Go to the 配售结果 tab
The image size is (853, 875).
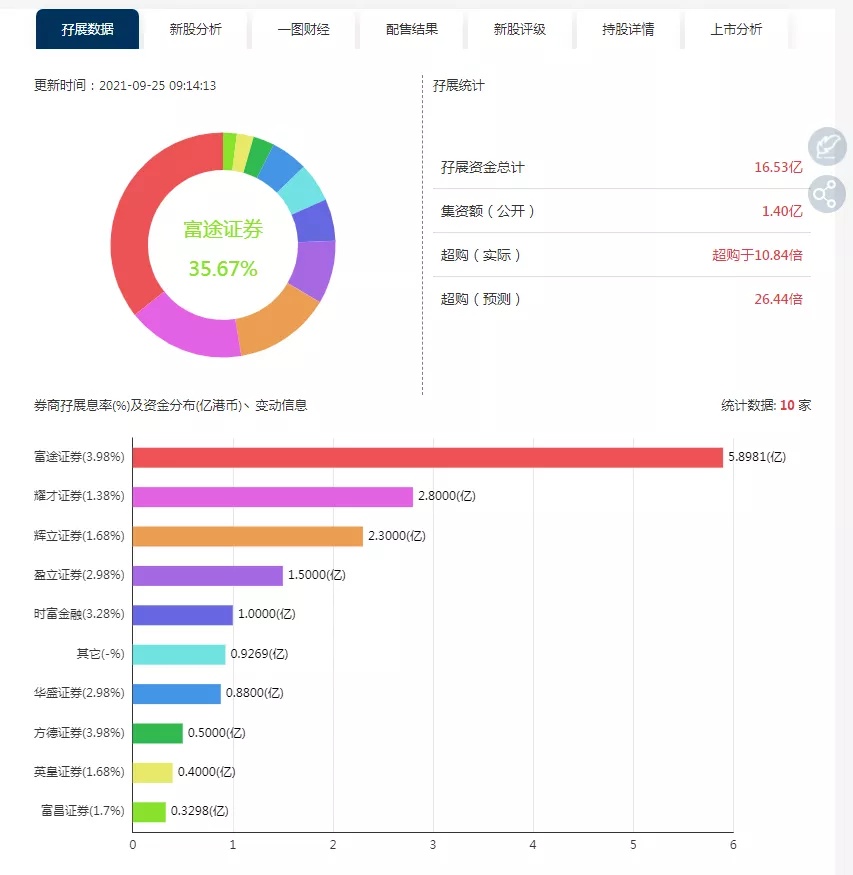(x=412, y=29)
